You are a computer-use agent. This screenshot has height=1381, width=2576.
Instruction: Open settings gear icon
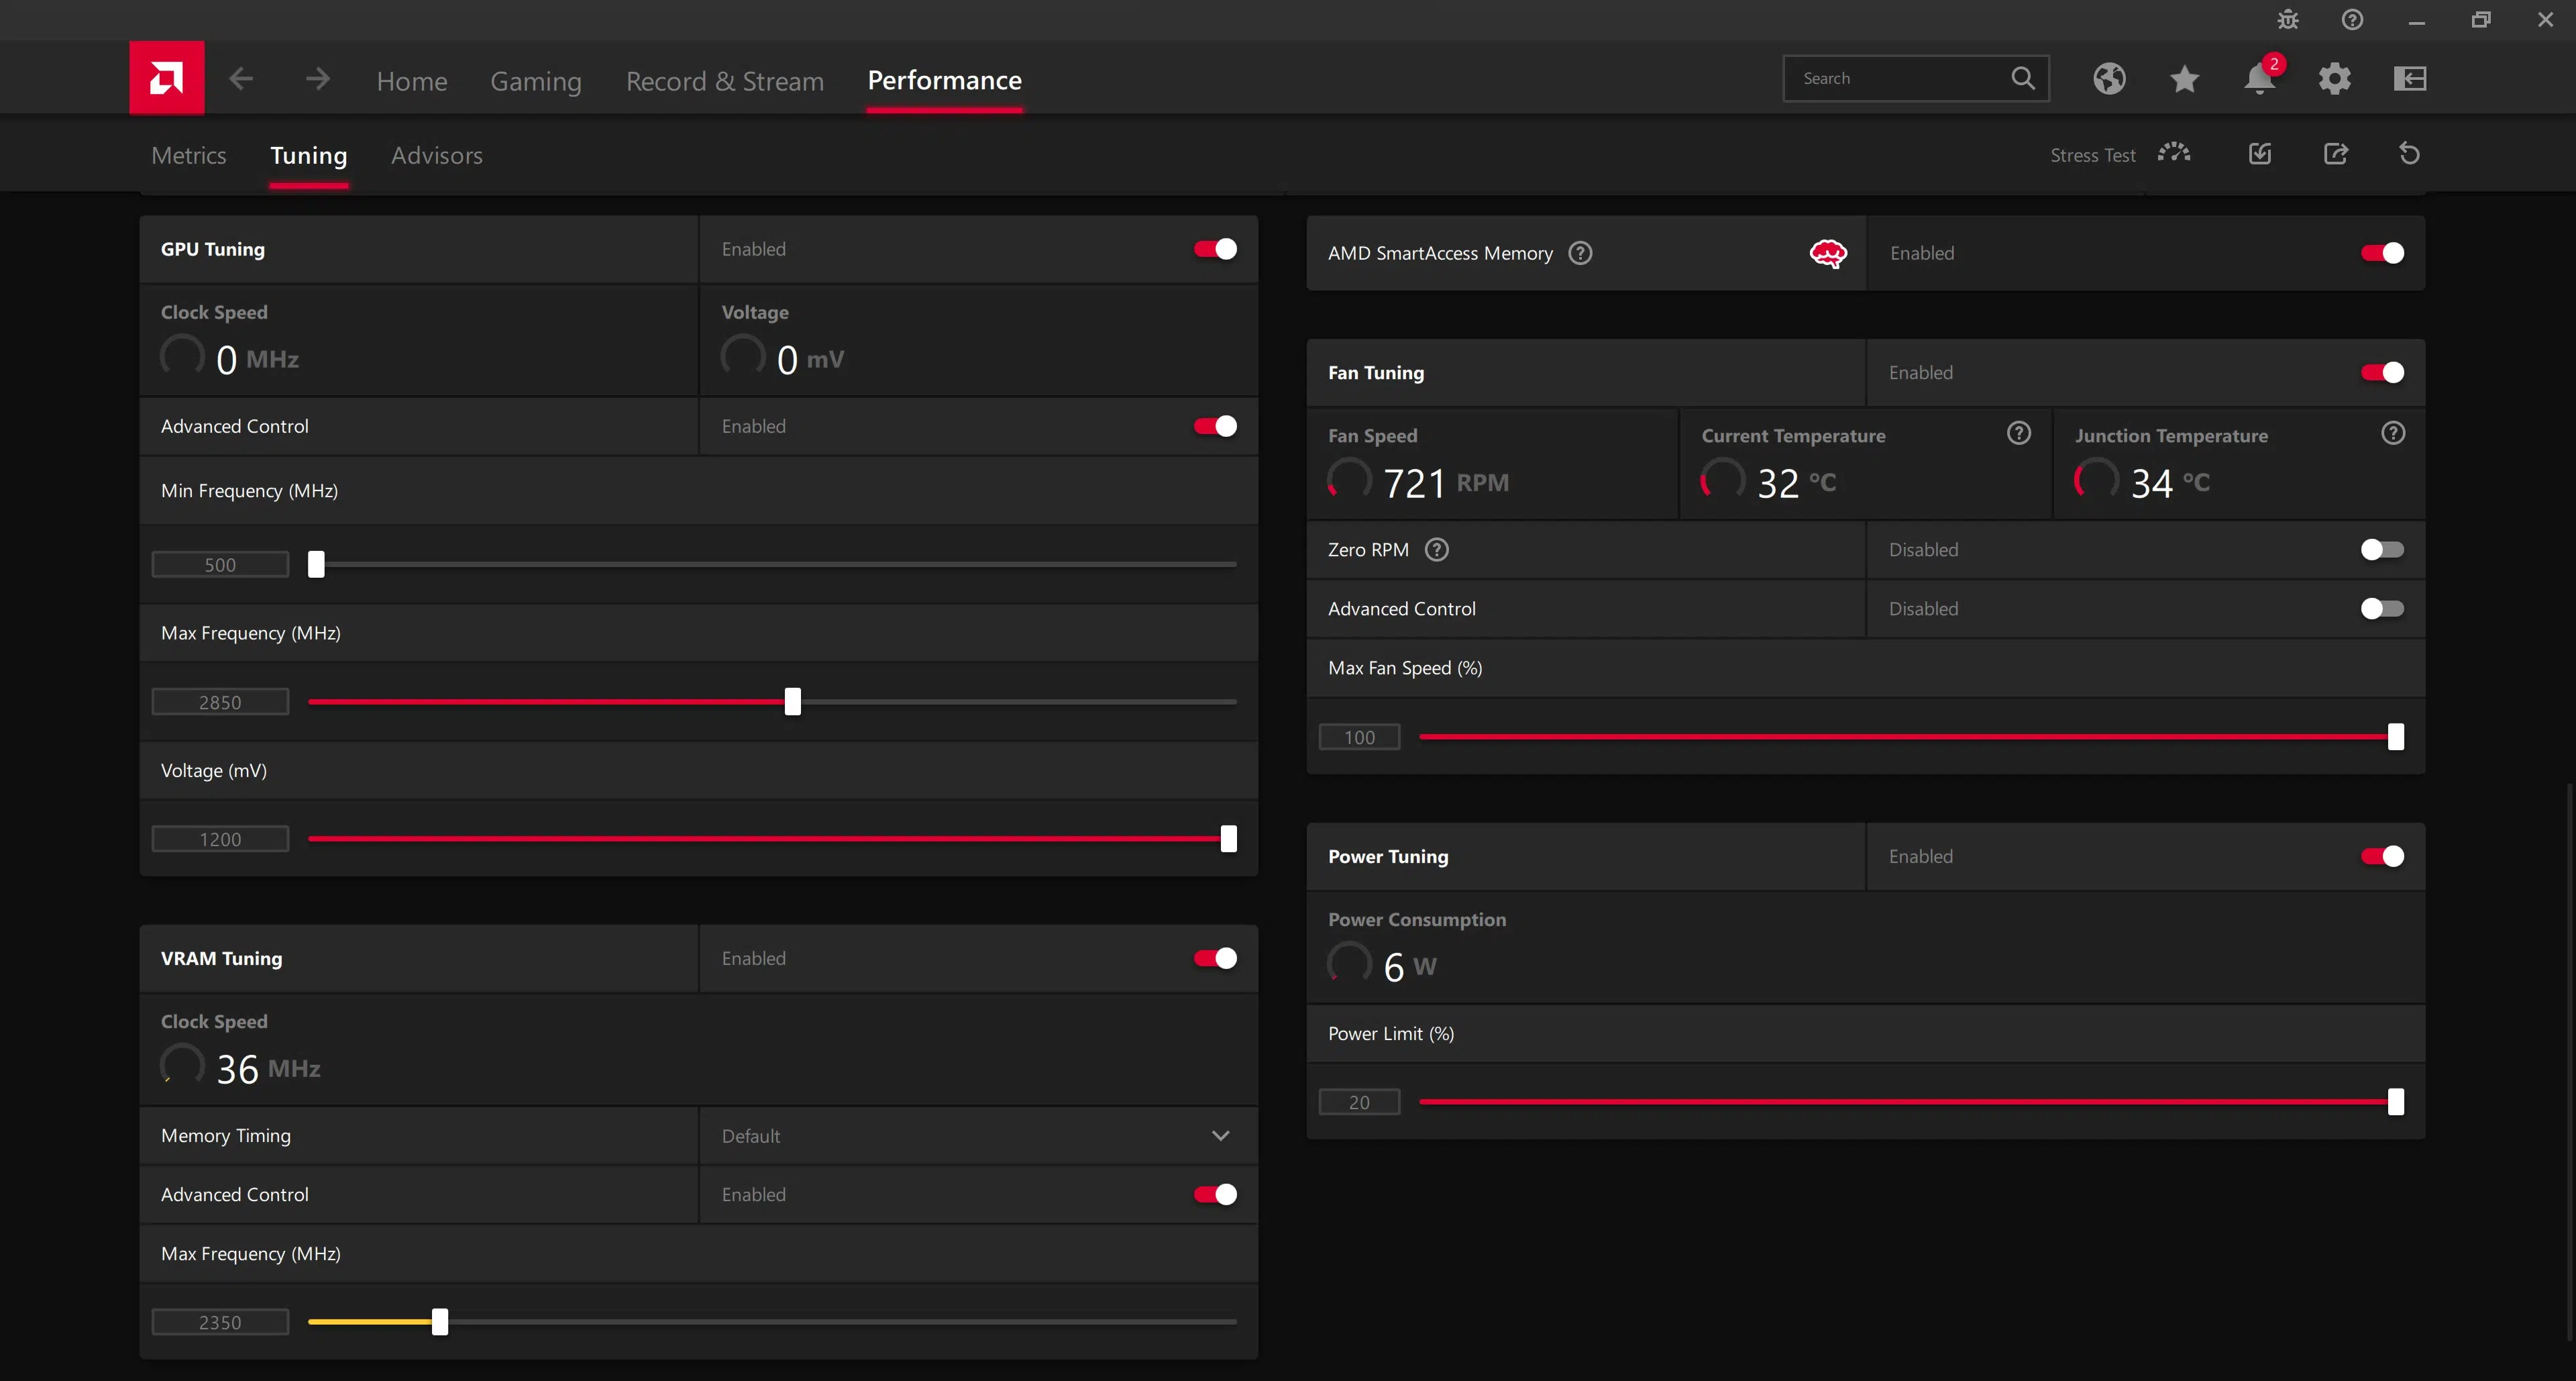click(2334, 78)
